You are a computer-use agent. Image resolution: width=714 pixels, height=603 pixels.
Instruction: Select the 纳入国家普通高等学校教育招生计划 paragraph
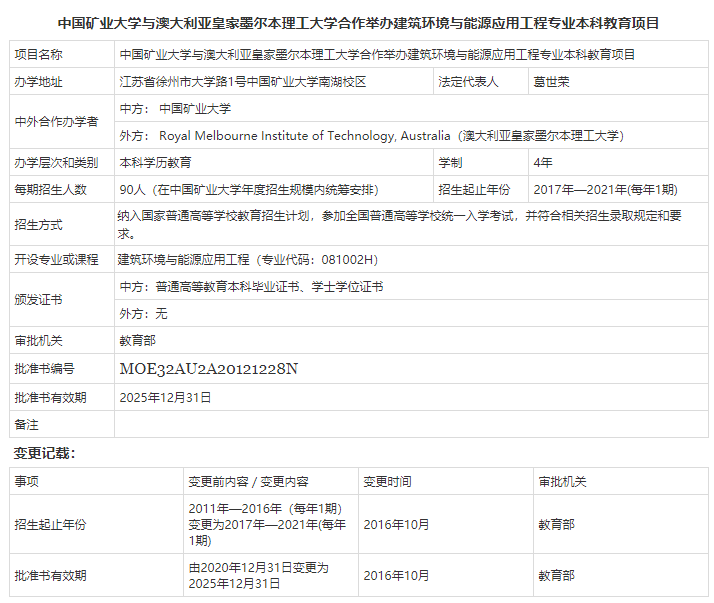[x=399, y=225]
